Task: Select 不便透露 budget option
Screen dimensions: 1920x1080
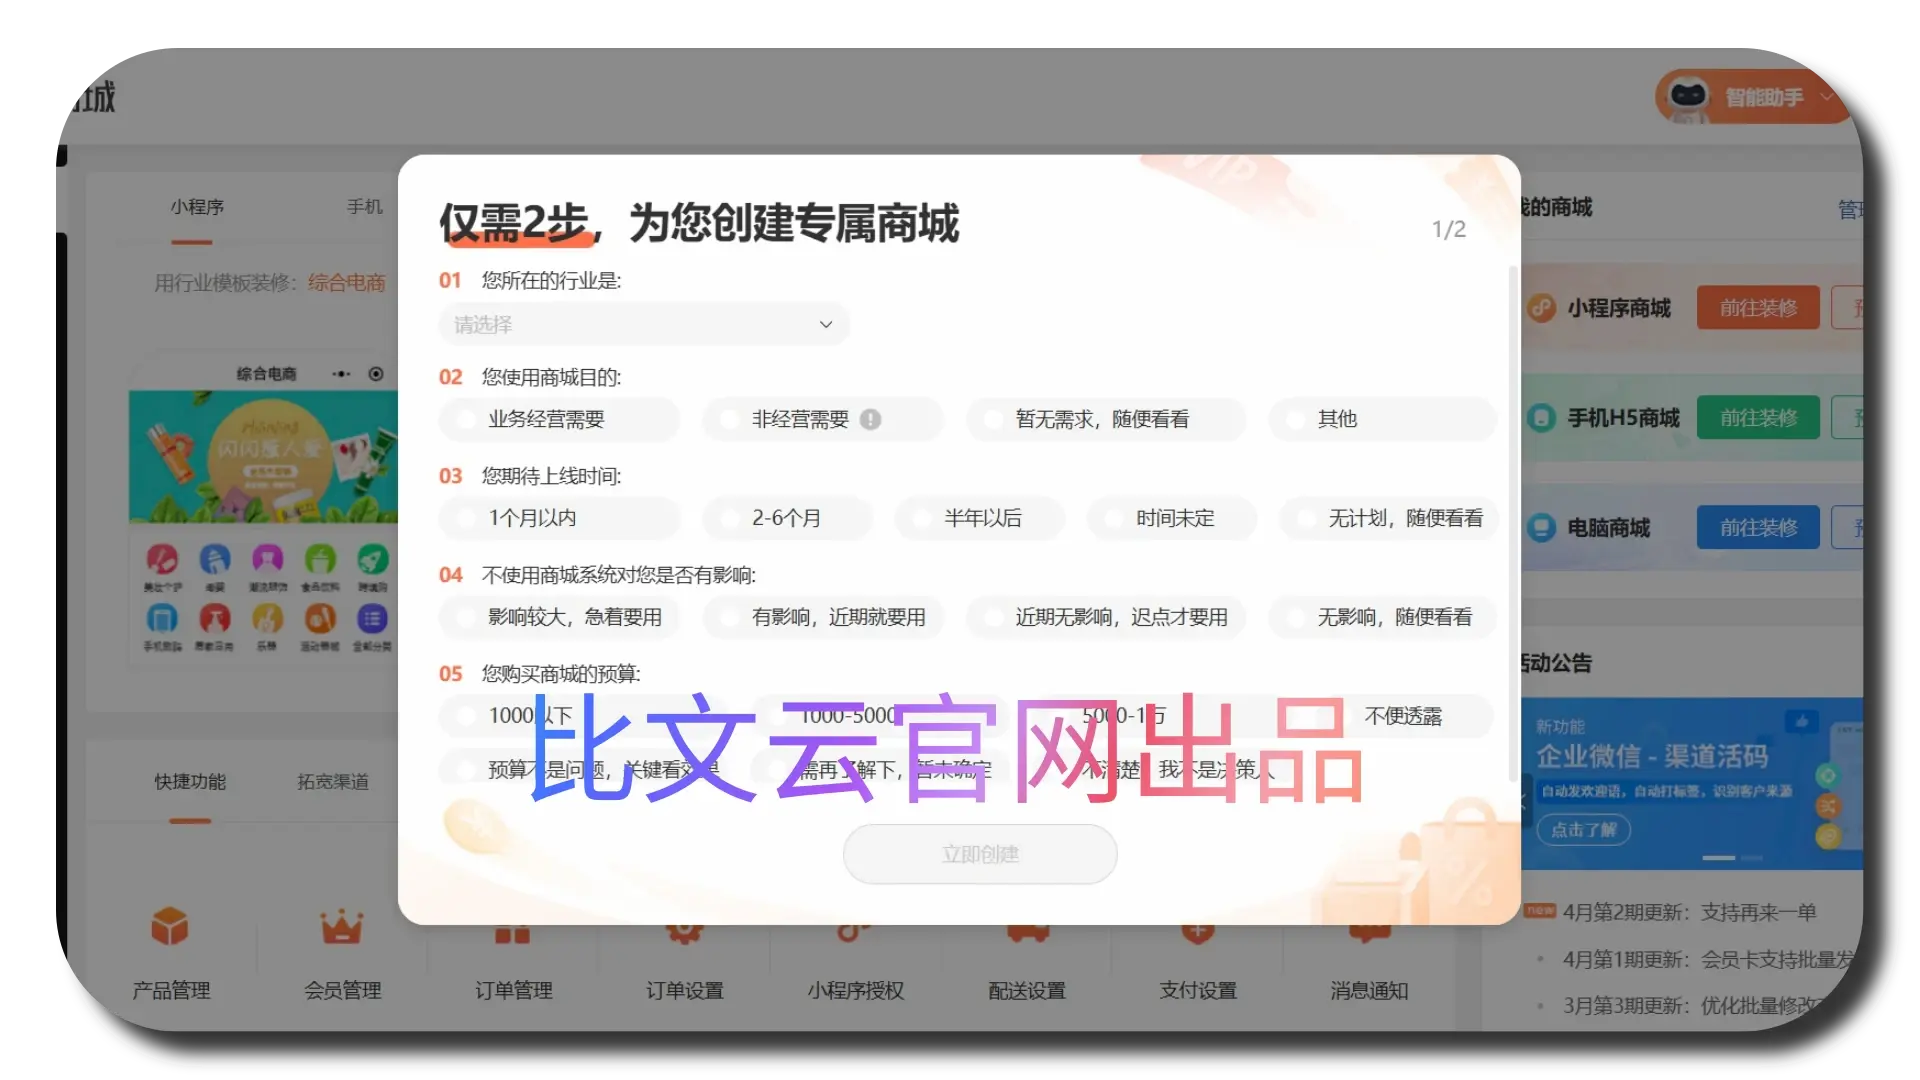Action: [1404, 716]
